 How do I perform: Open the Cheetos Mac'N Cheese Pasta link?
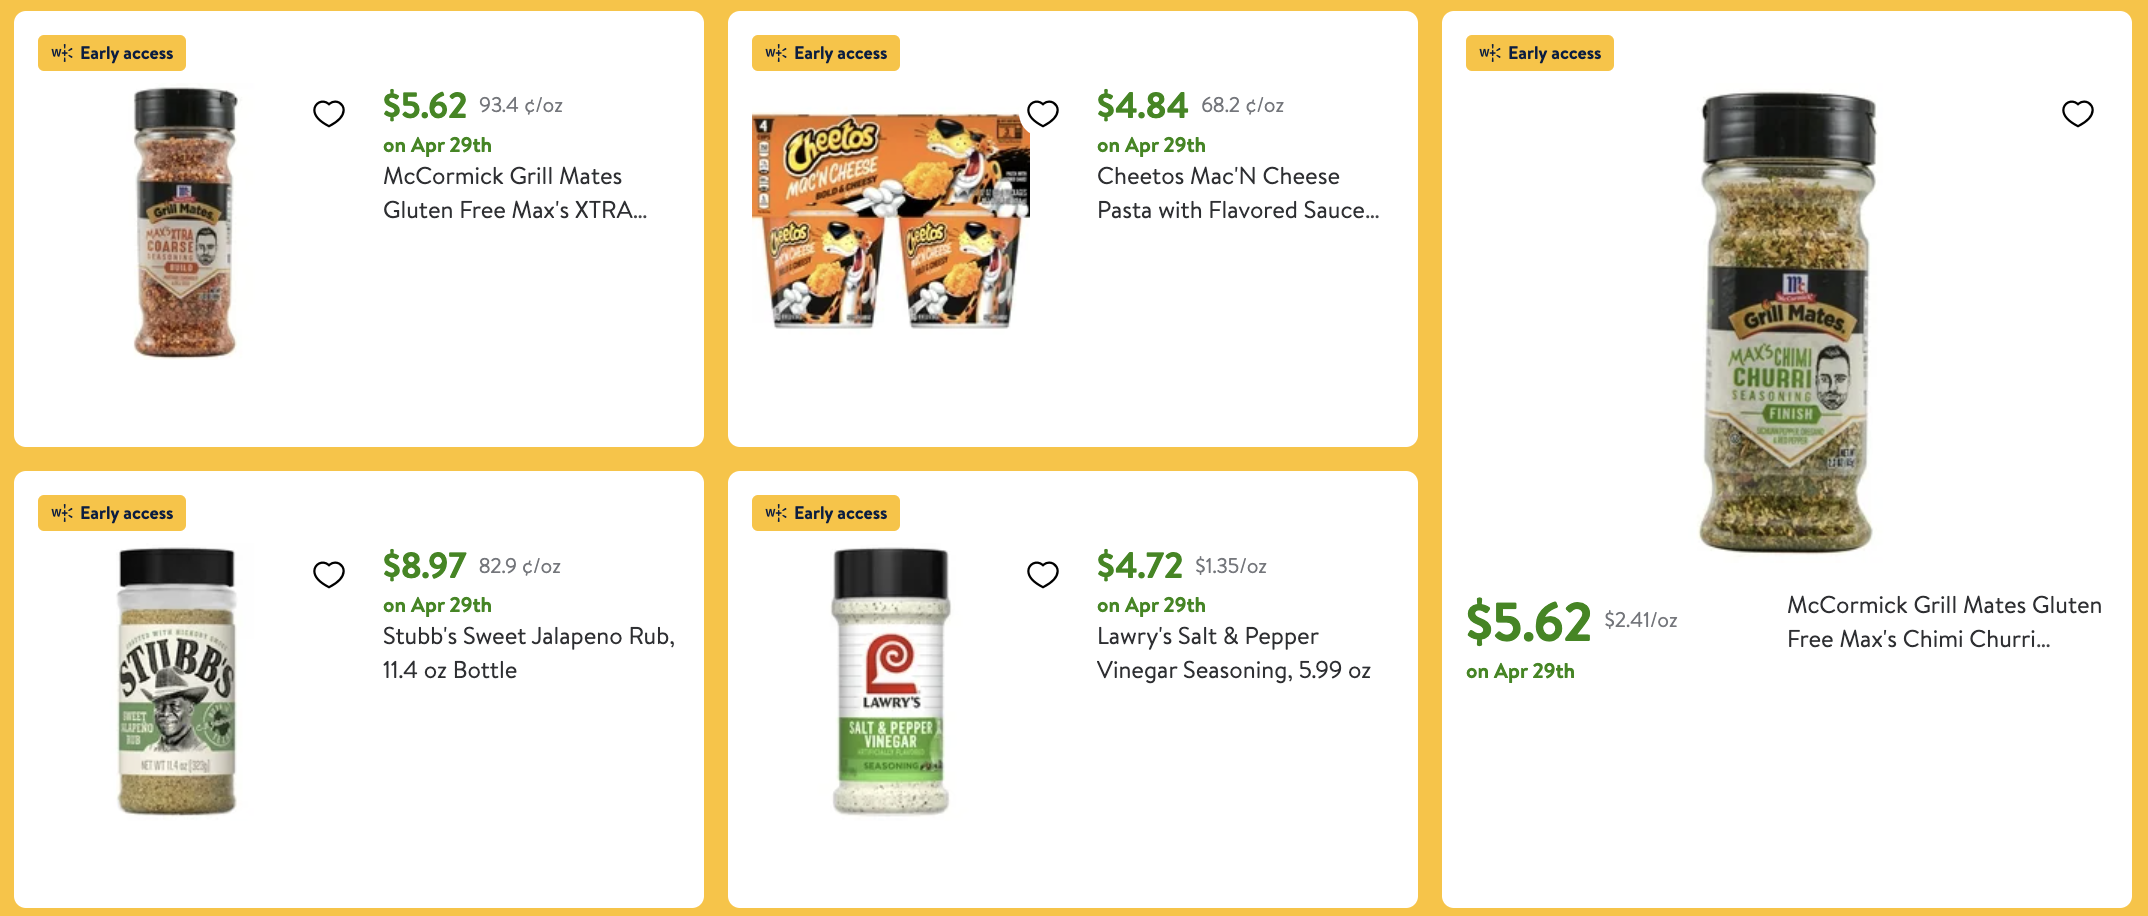click(1237, 193)
